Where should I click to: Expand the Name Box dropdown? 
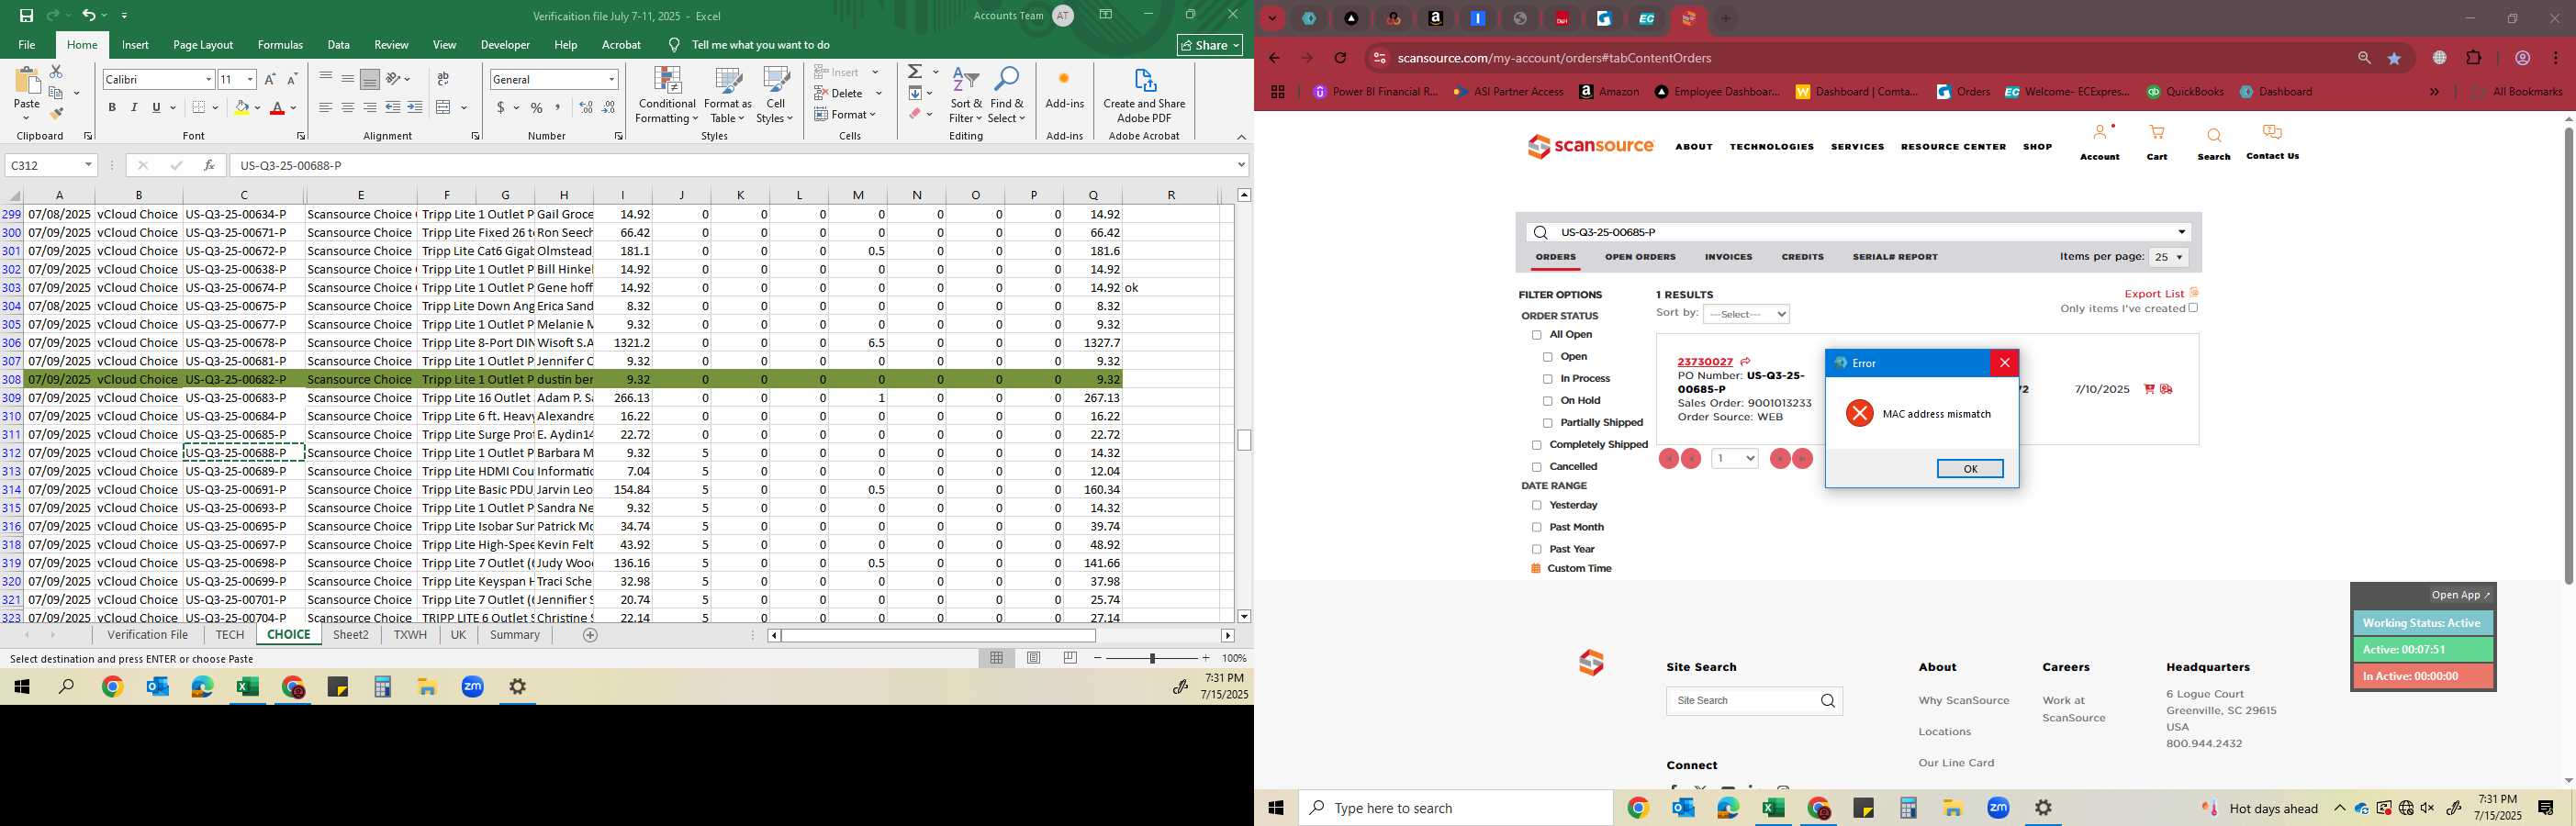pos(88,165)
